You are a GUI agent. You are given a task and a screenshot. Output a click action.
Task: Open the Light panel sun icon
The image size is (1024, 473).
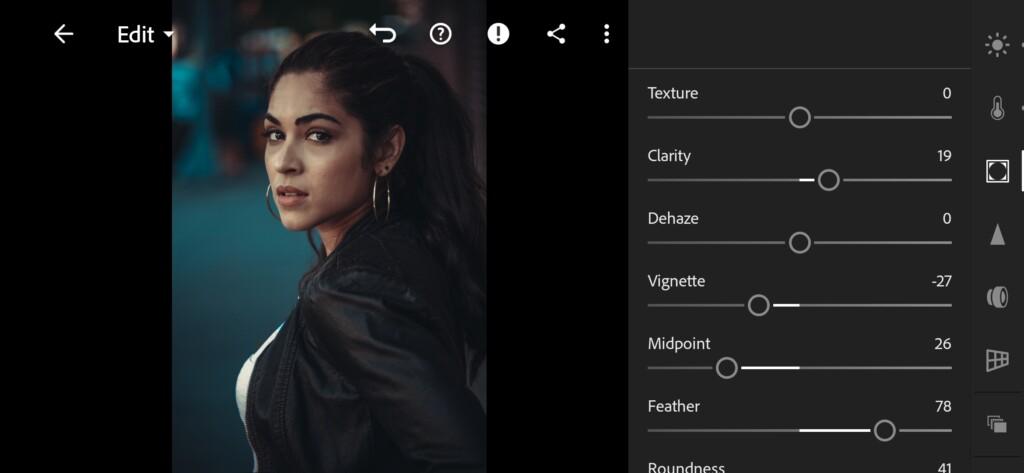[997, 45]
